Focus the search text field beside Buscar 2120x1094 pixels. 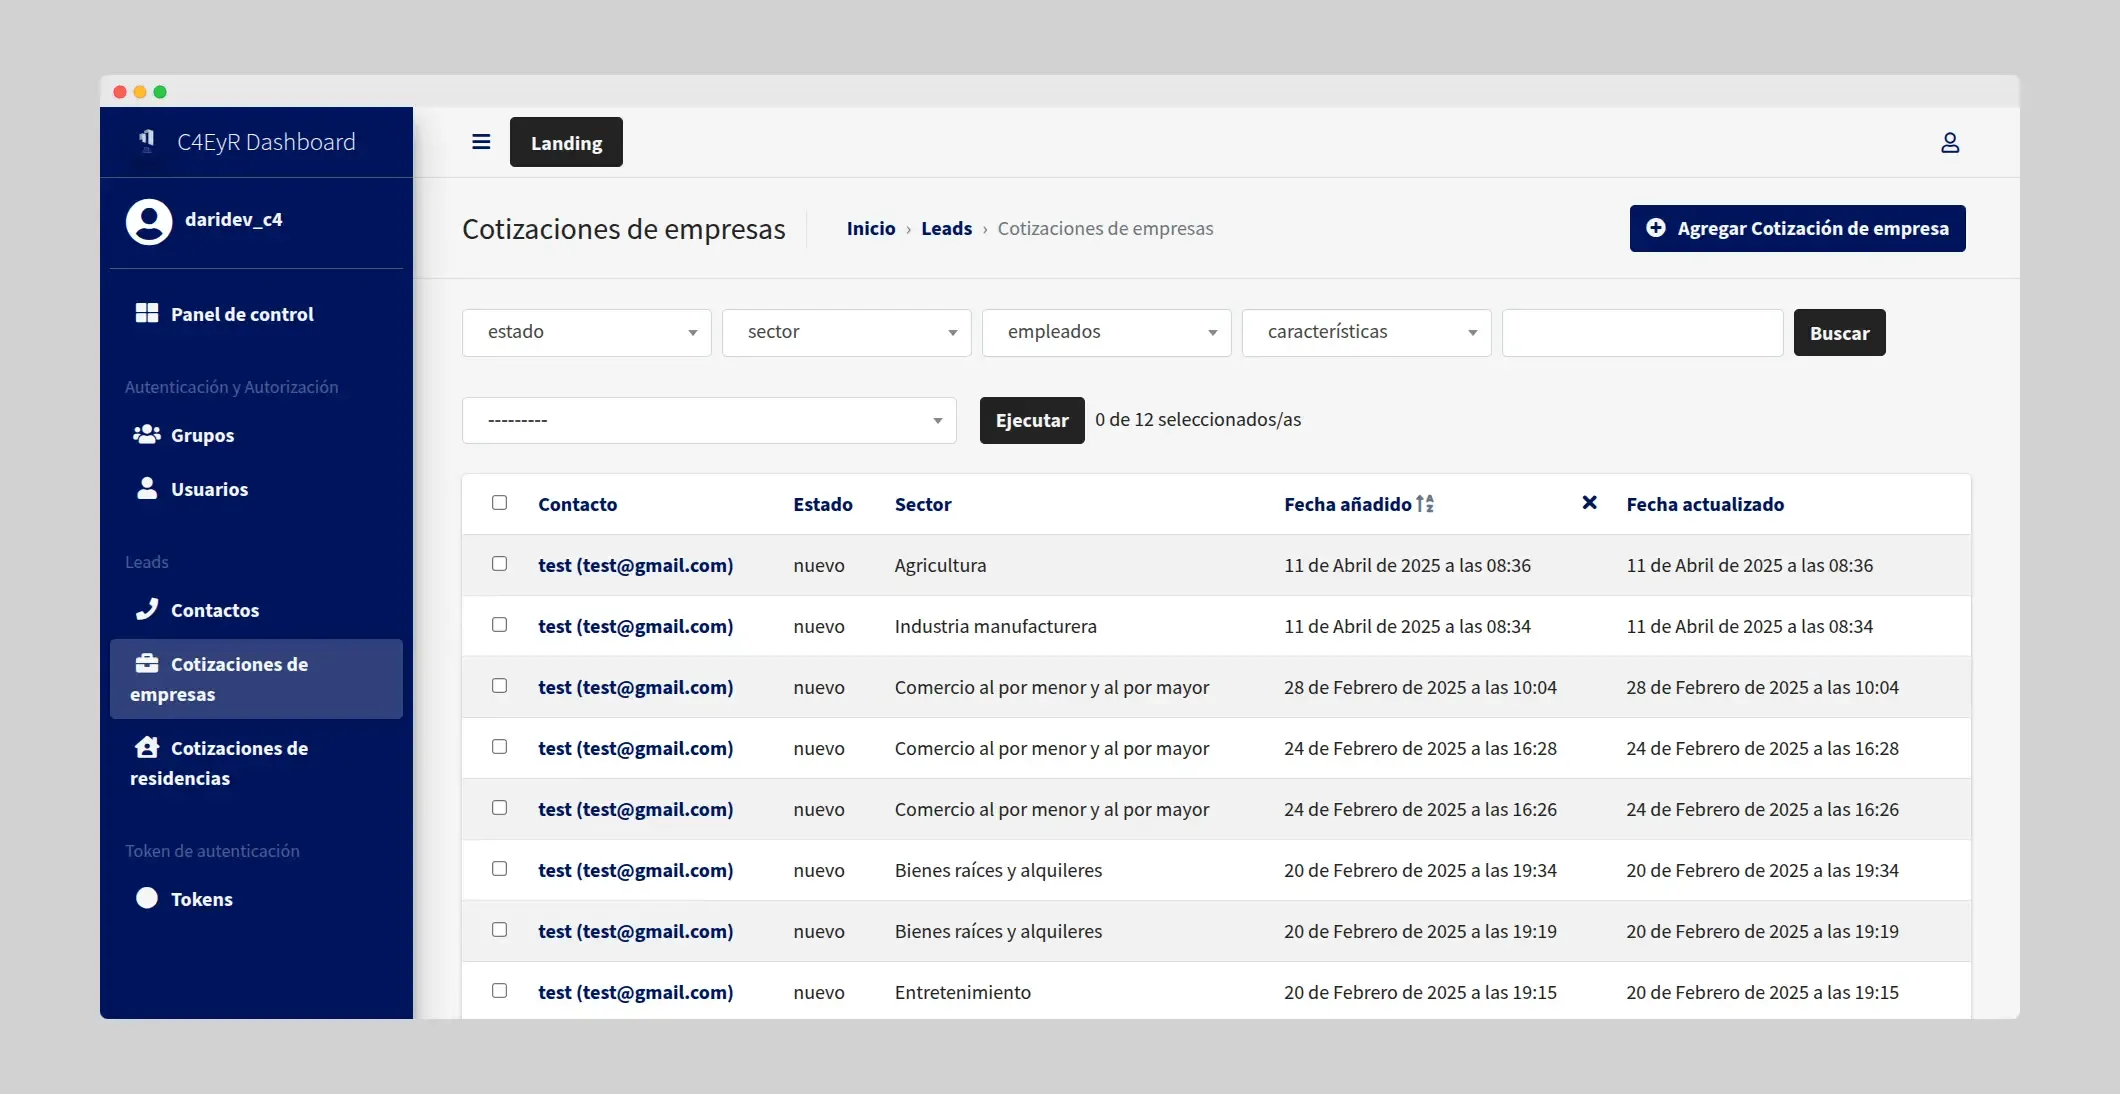[1642, 332]
